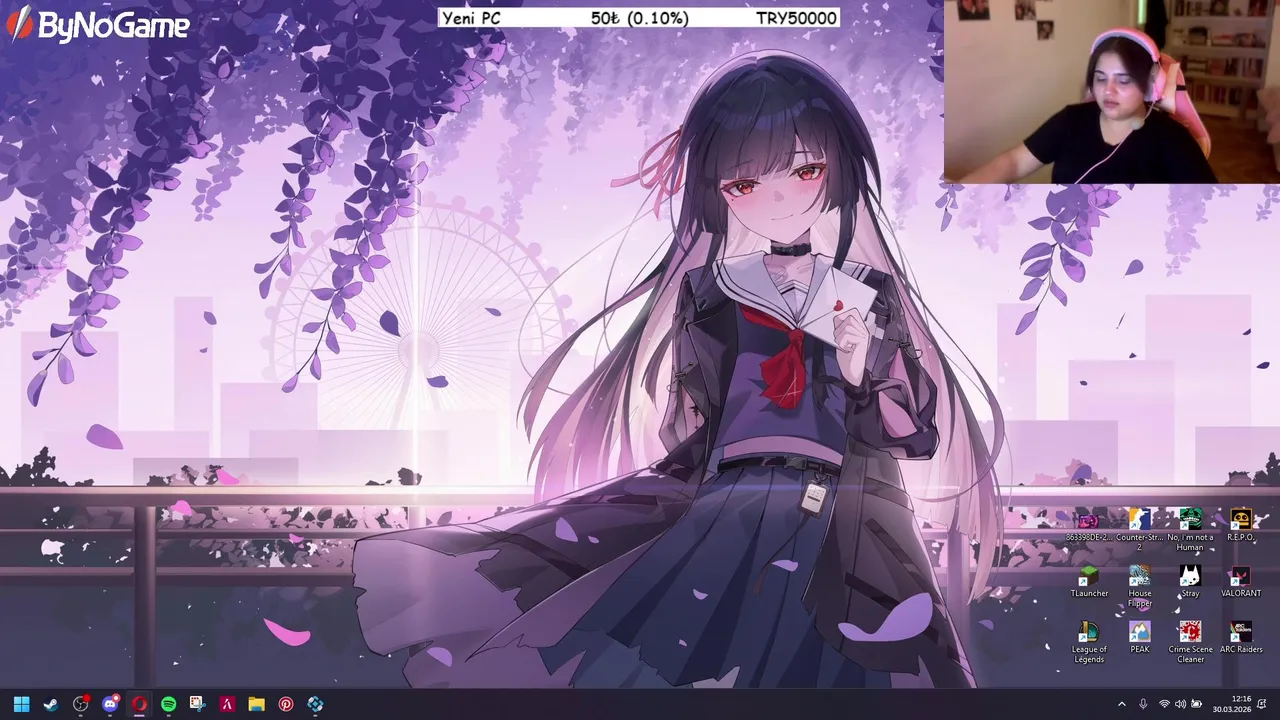Open Steam from the taskbar

(x=51, y=704)
